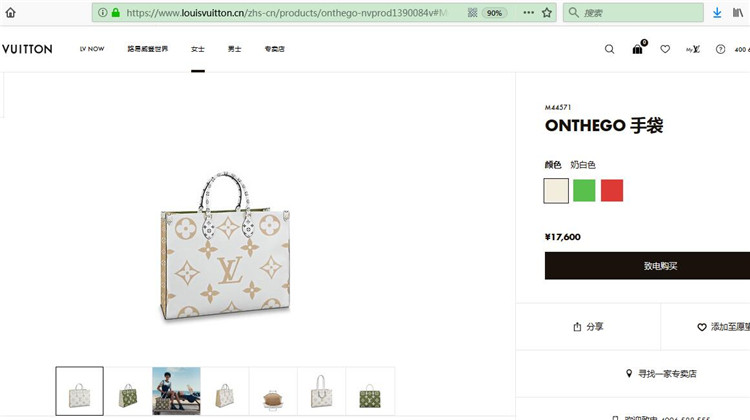The image size is (750, 420).
Task: Open the browser downloads arrow
Action: (717, 13)
